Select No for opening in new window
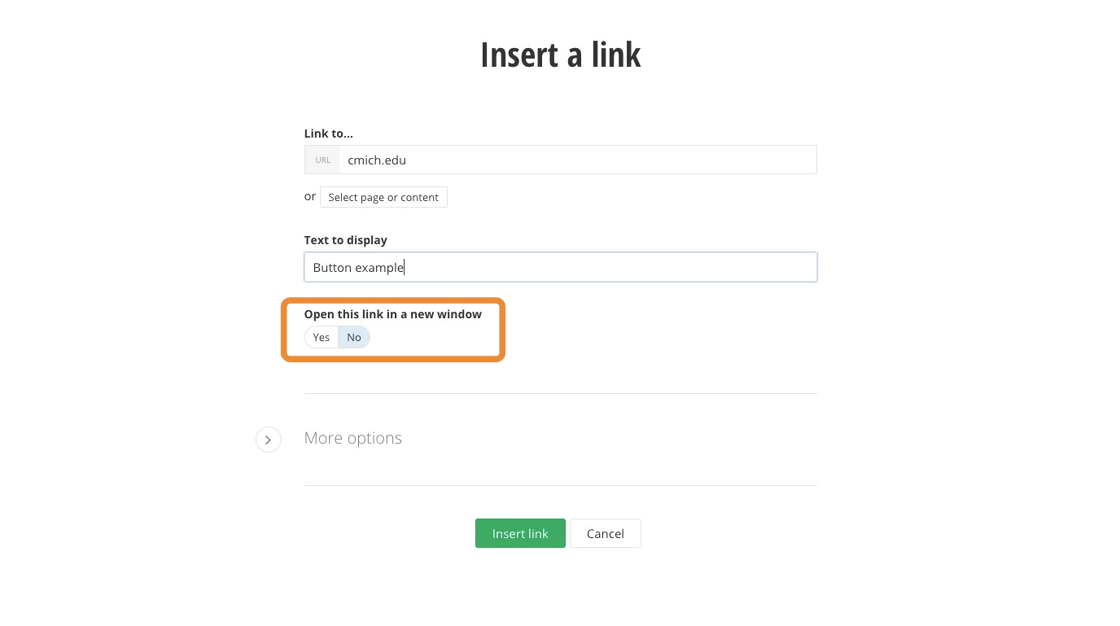 coord(354,338)
